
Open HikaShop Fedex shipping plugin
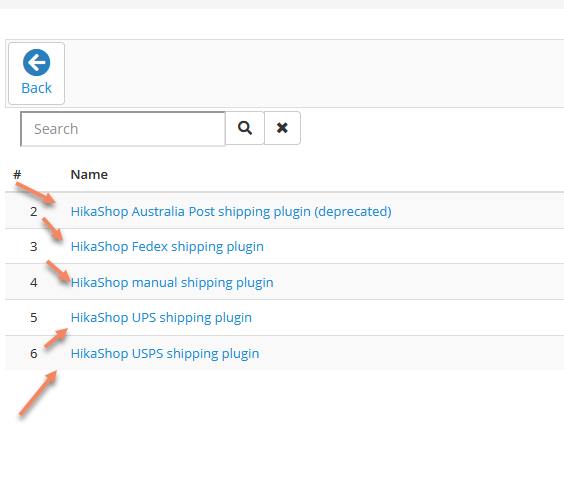pos(167,247)
